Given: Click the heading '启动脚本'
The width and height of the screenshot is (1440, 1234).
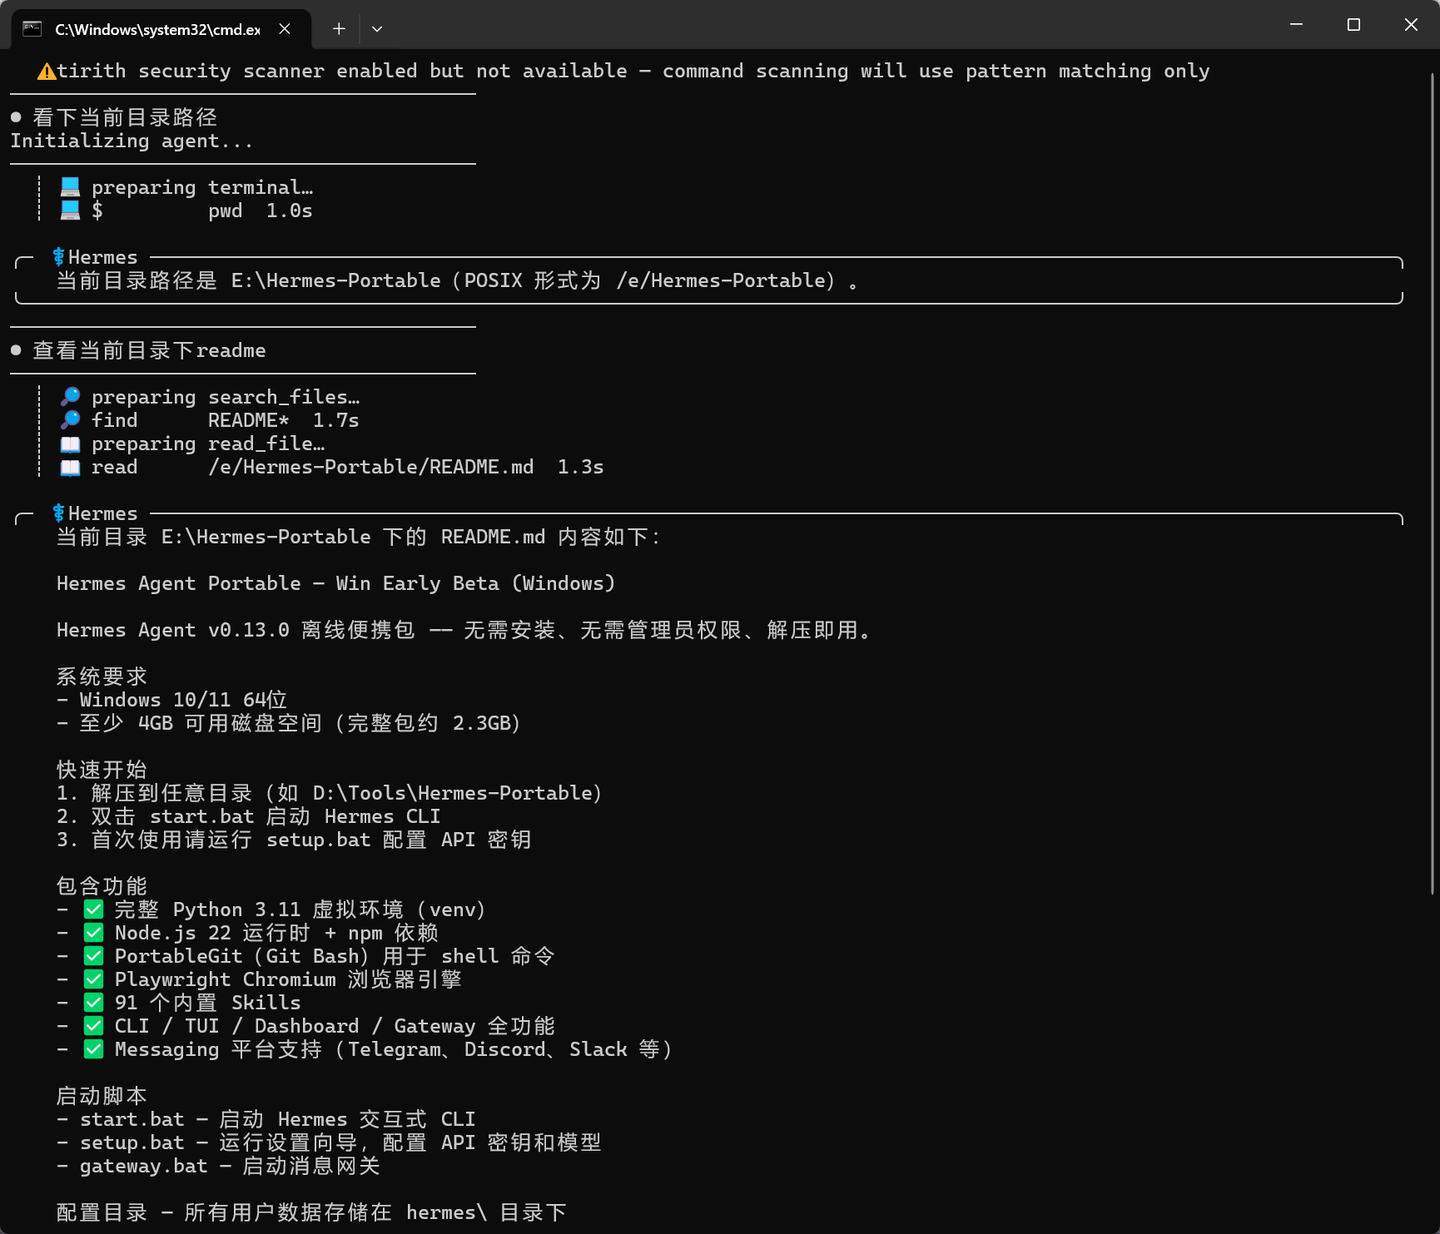Looking at the screenshot, I should [x=102, y=1096].
